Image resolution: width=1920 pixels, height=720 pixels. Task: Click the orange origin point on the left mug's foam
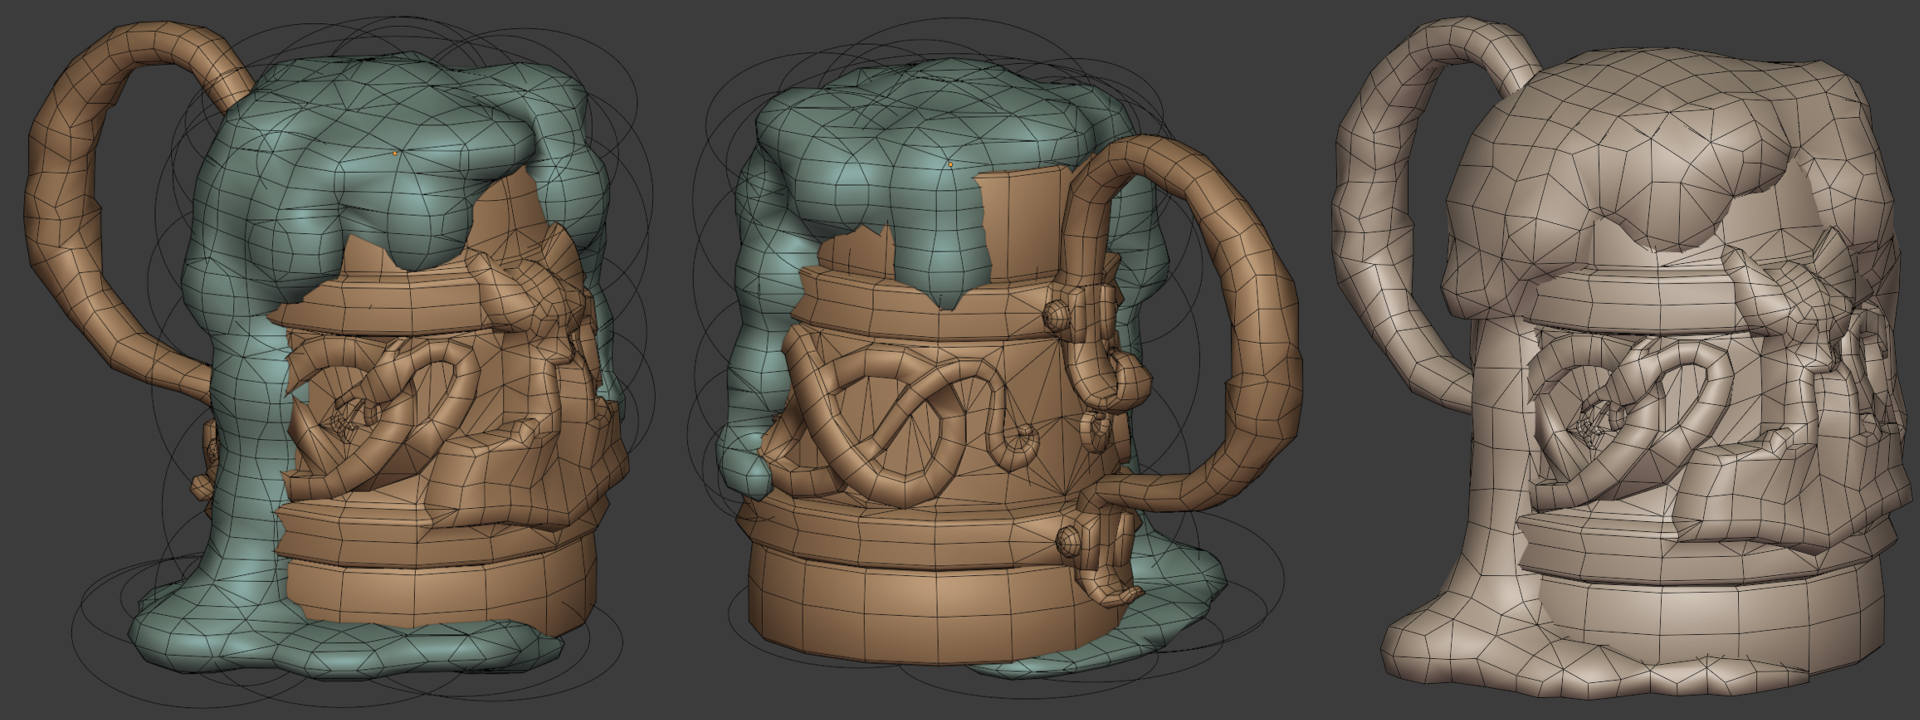(396, 154)
